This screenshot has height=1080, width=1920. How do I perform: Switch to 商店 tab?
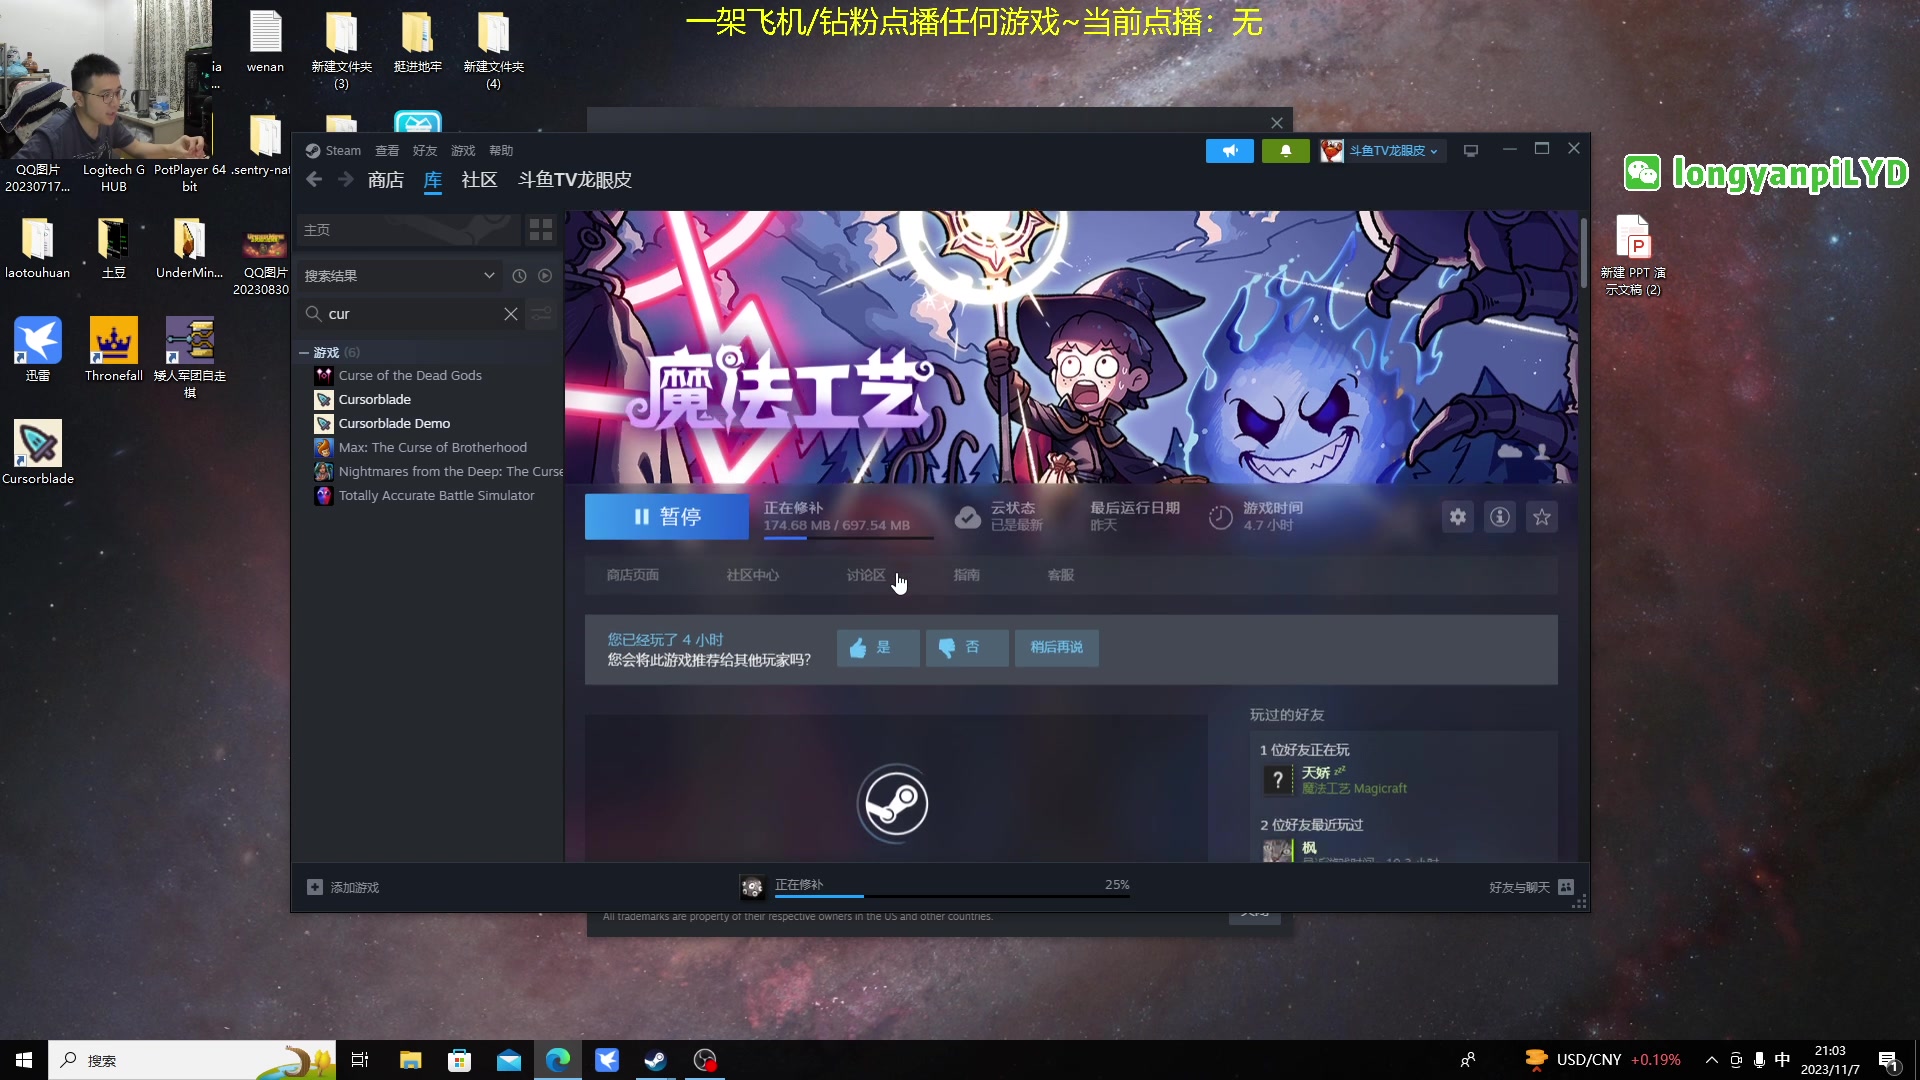386,180
